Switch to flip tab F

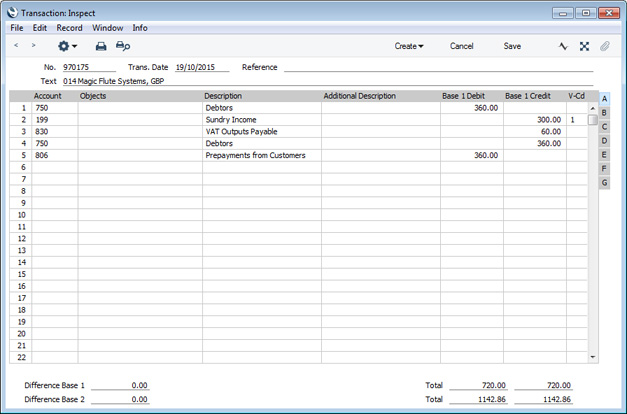point(604,169)
